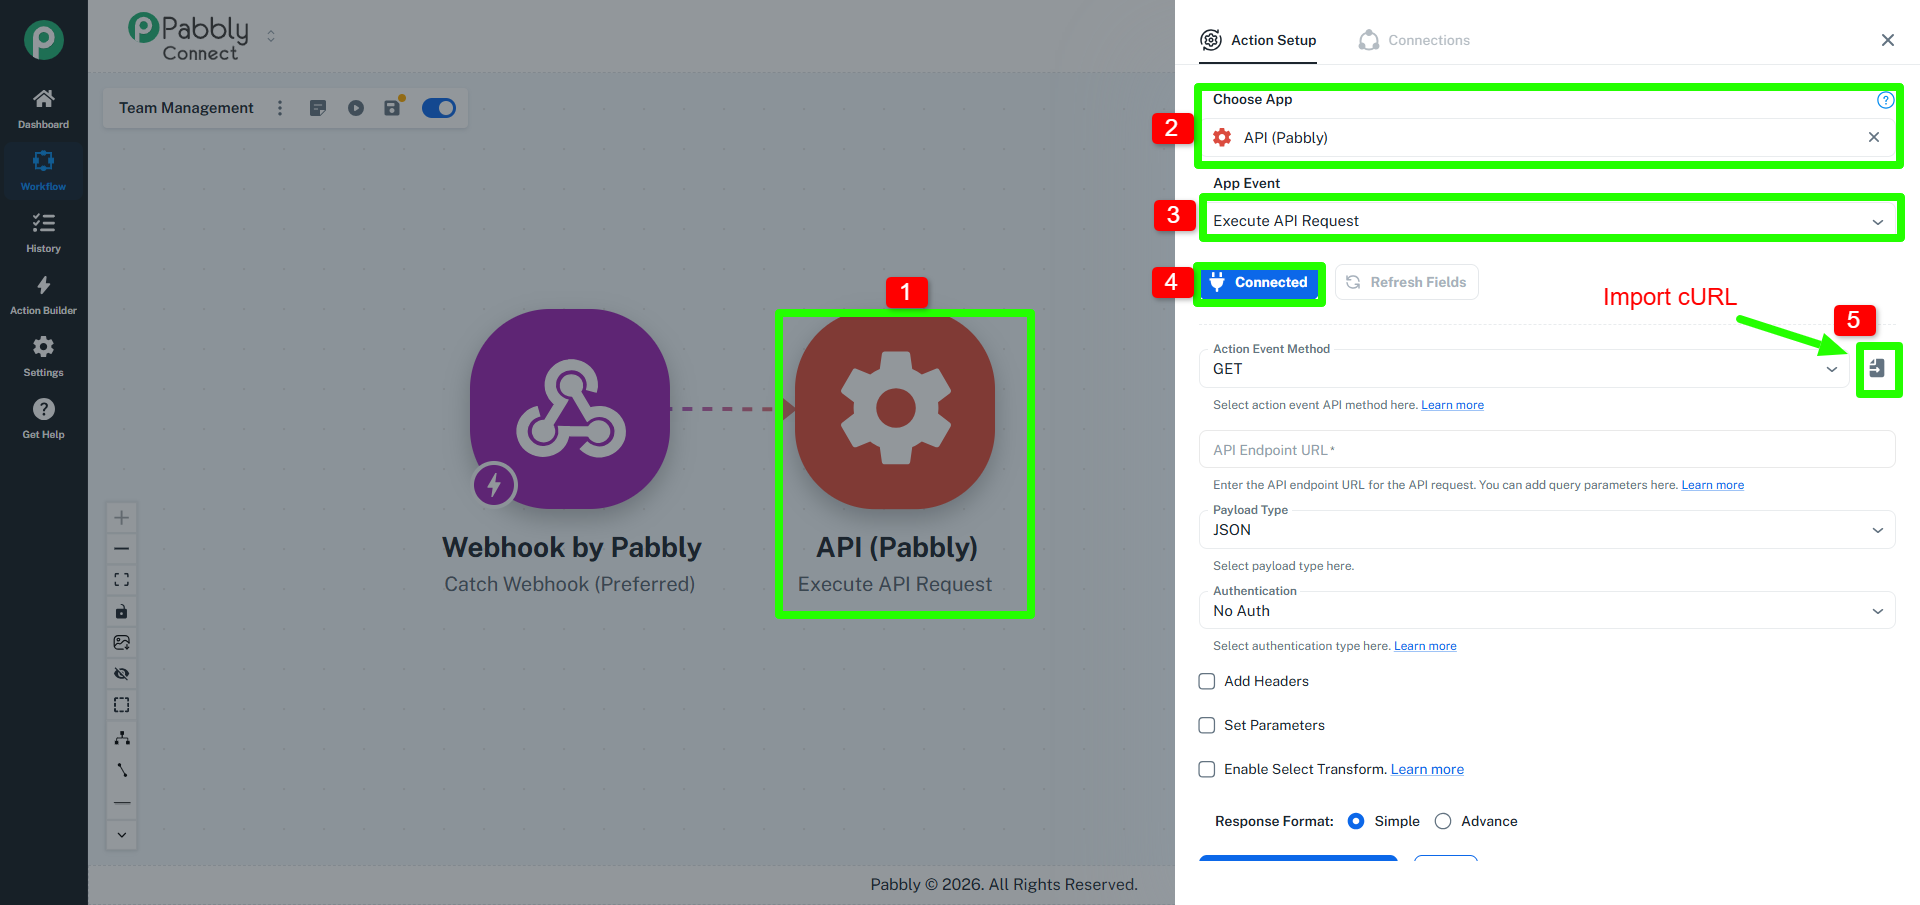Click the Refresh Fields button
The image size is (1920, 905).
[x=1406, y=282]
